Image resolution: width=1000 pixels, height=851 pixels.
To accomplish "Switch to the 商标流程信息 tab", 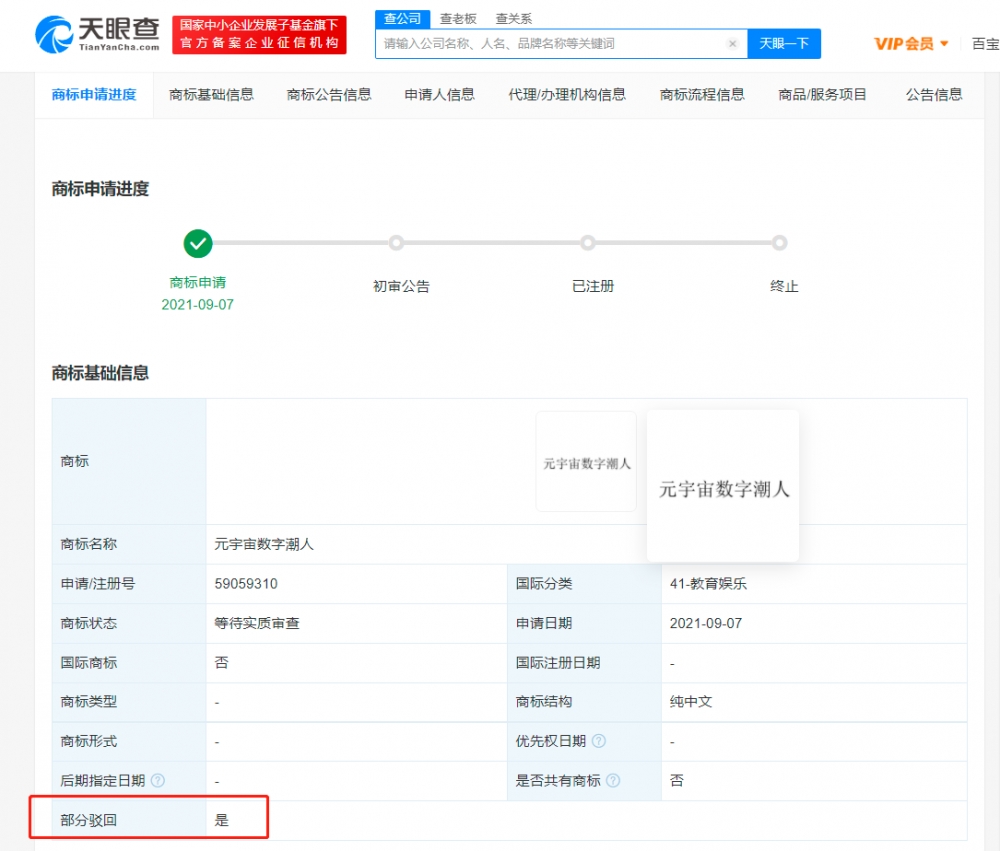I will tap(702, 95).
